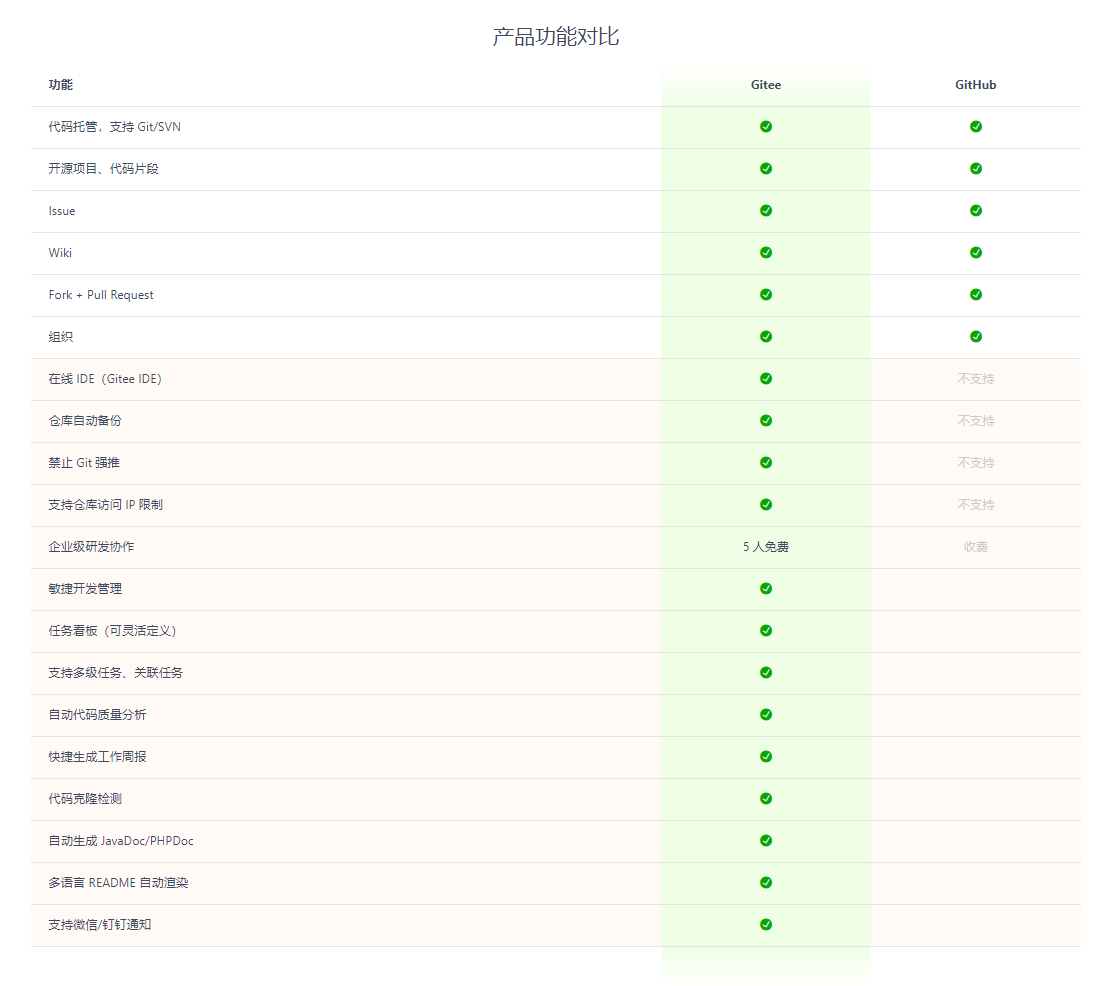This screenshot has width=1114, height=986.
Task: Click the 自动生成 JavaDoc/PHPDoc label
Action: 121,840
